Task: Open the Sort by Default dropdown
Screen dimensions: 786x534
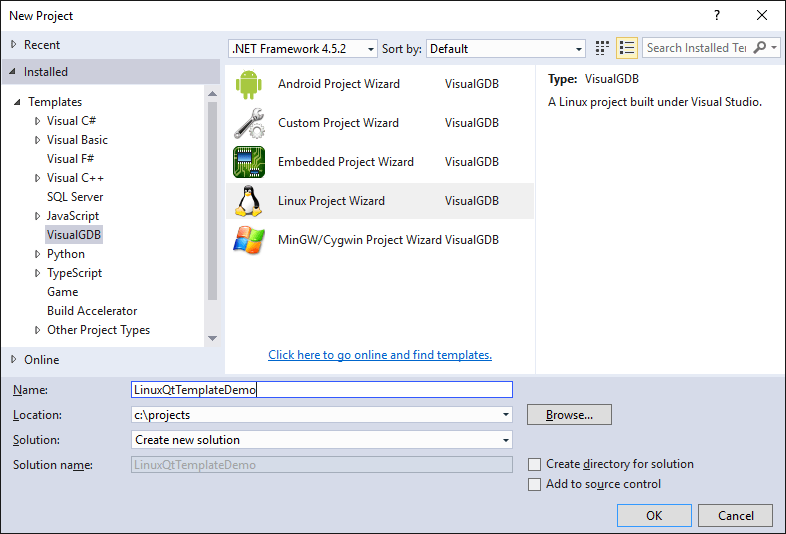Action: [506, 49]
